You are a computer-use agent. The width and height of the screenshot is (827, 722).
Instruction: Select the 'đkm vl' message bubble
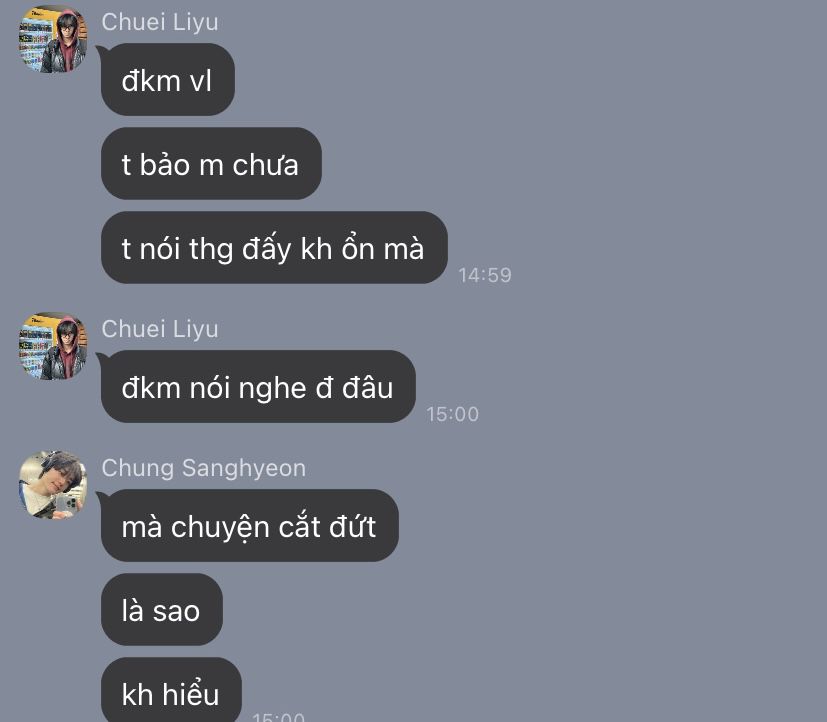click(168, 80)
